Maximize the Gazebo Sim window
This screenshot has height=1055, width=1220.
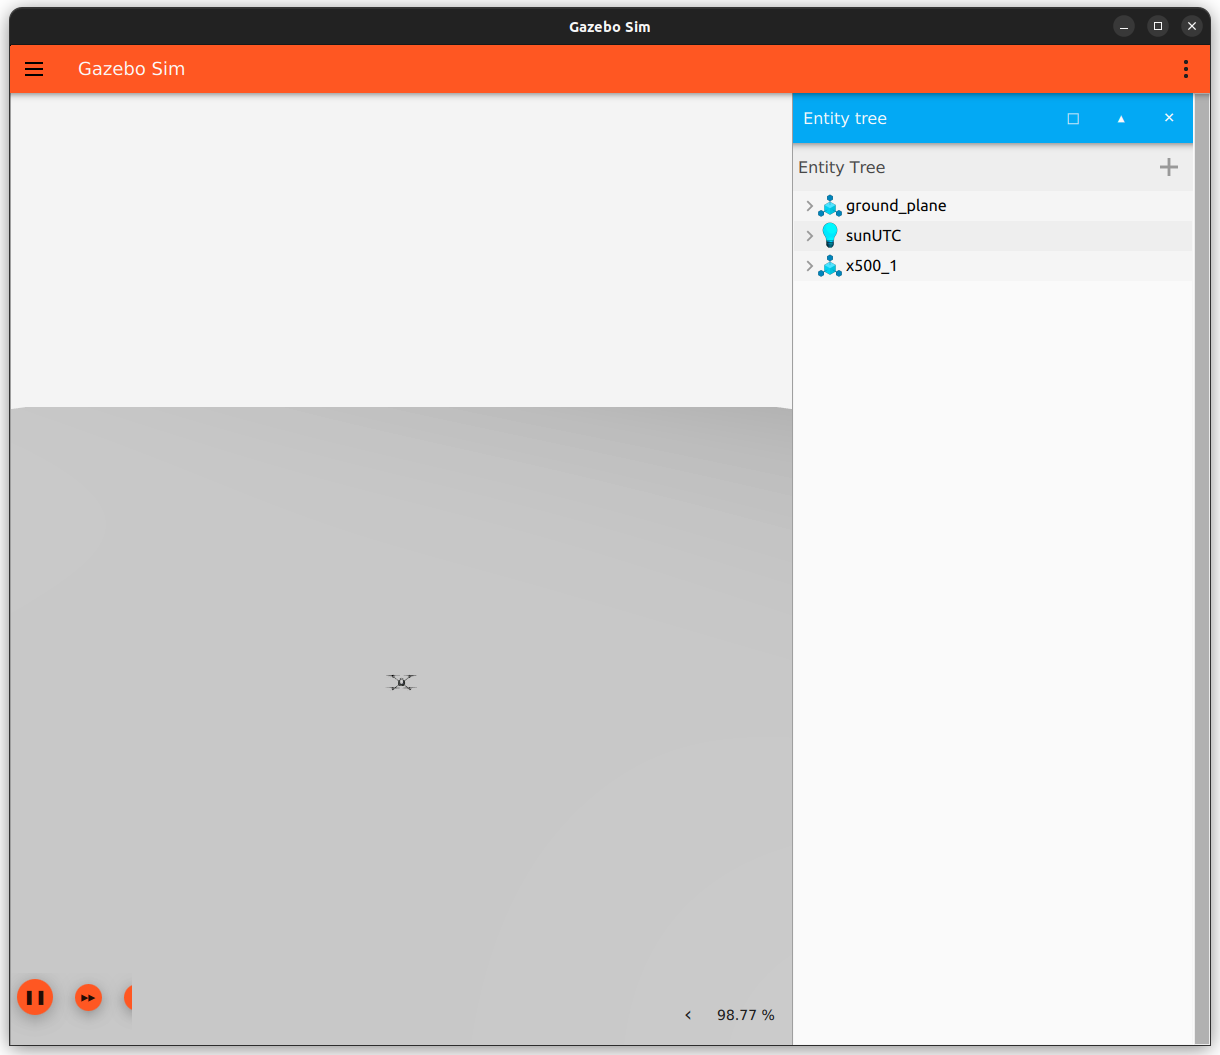click(x=1158, y=27)
